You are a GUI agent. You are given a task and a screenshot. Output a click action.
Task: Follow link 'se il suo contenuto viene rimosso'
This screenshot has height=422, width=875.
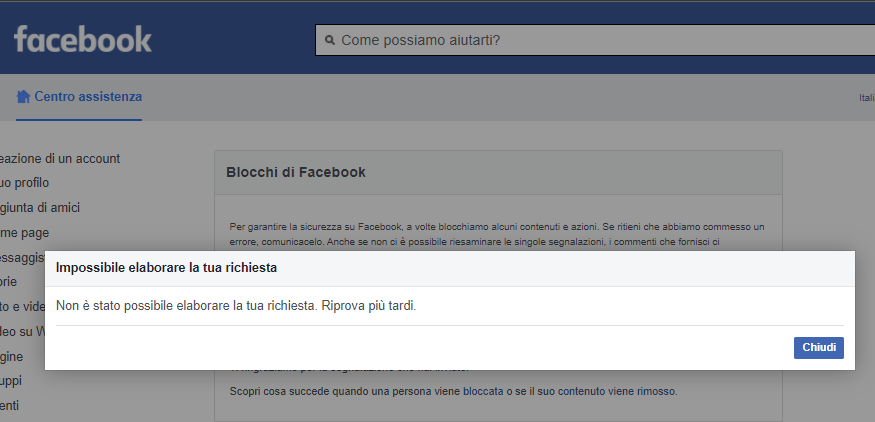click(x=592, y=390)
